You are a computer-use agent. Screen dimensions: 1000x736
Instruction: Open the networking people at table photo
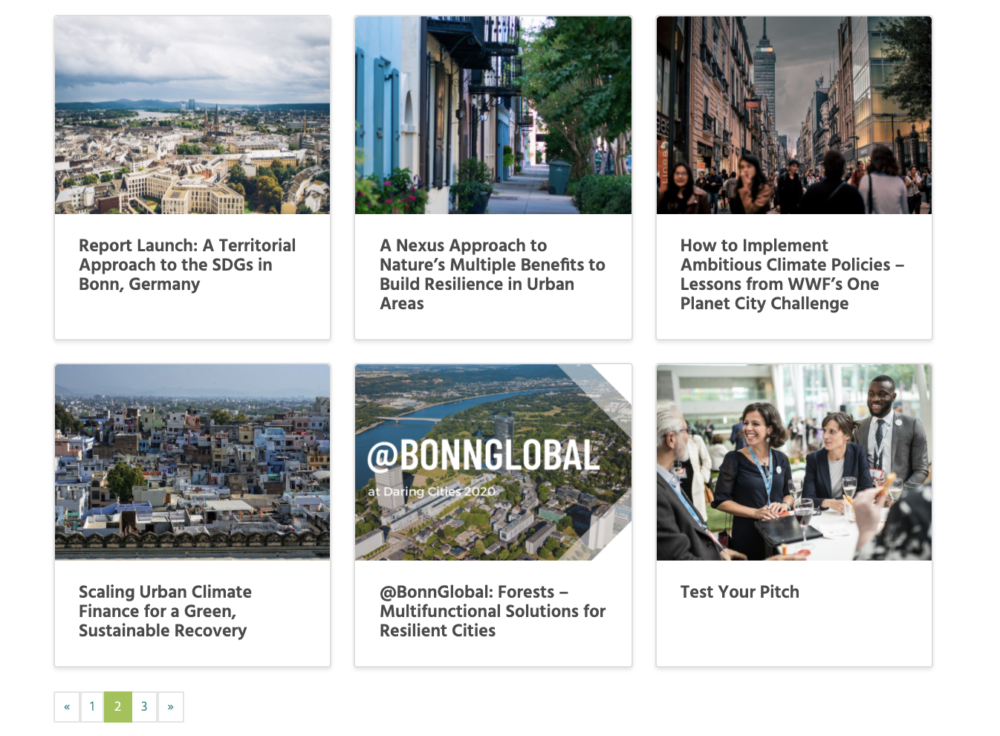pos(794,462)
